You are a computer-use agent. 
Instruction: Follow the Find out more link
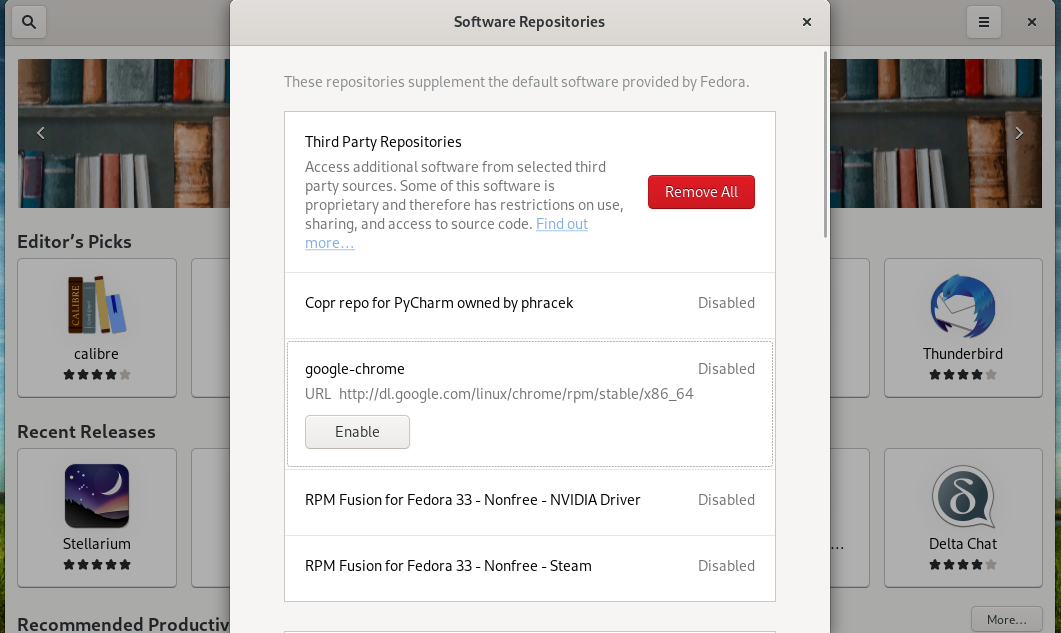pos(561,224)
